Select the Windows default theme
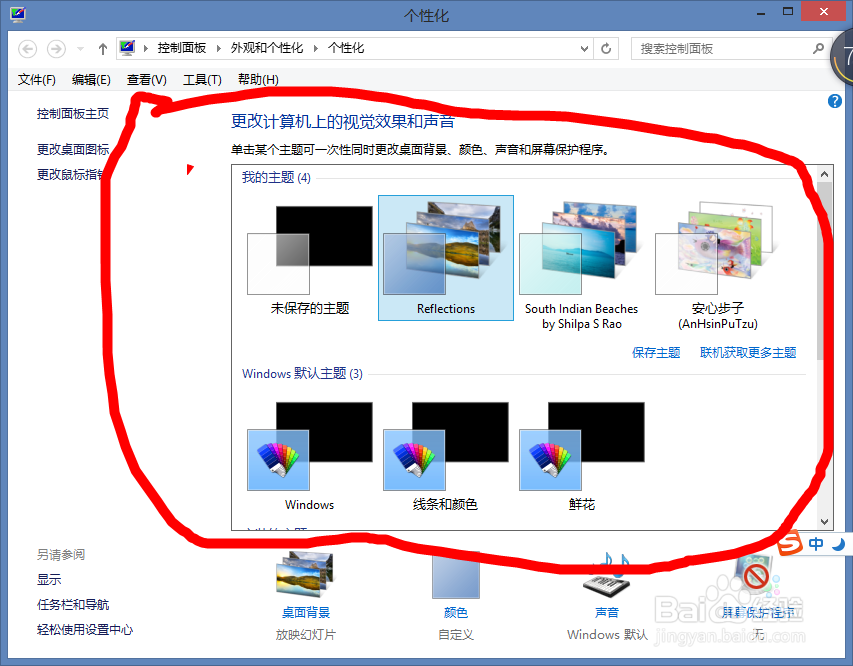This screenshot has height=666, width=853. [x=310, y=456]
